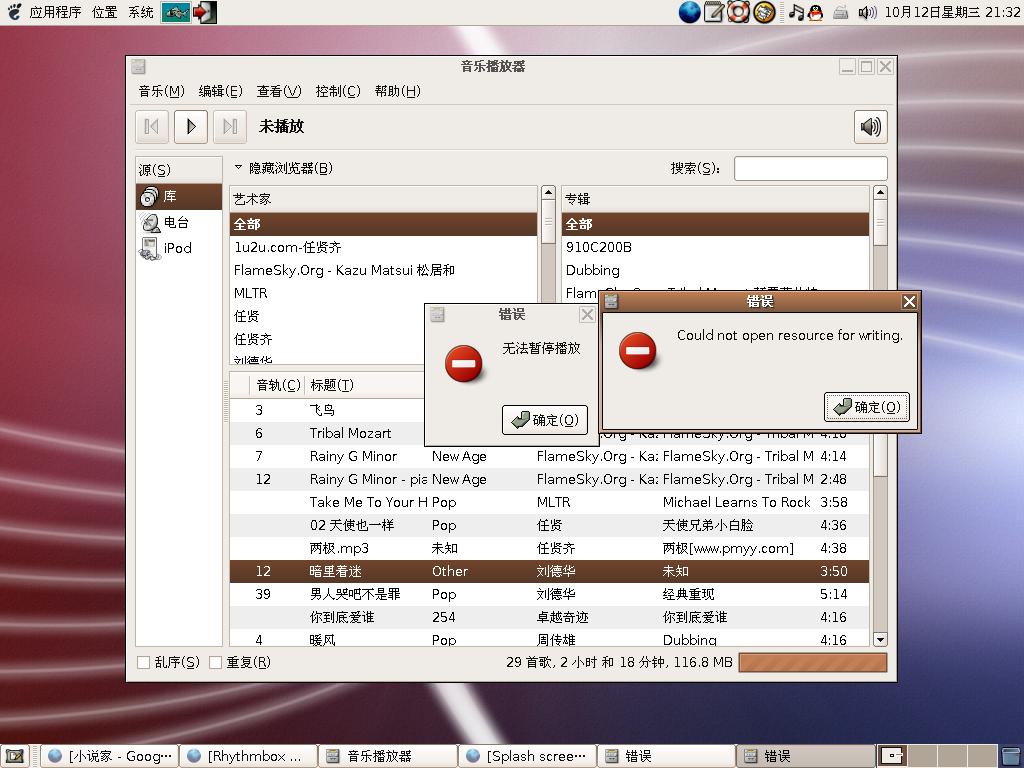Launch the globe web browser icon
Viewport: 1024px width, 768px height.
coord(690,12)
